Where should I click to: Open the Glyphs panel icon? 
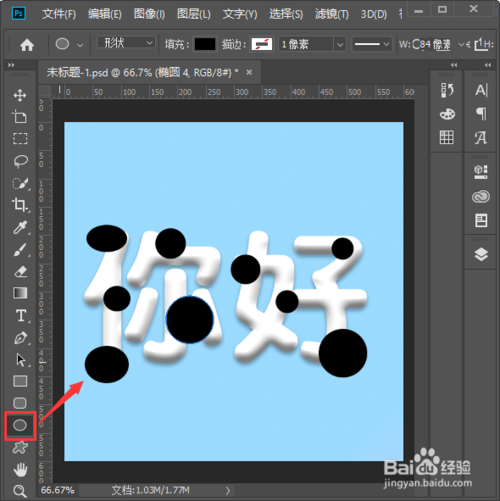[x=481, y=138]
